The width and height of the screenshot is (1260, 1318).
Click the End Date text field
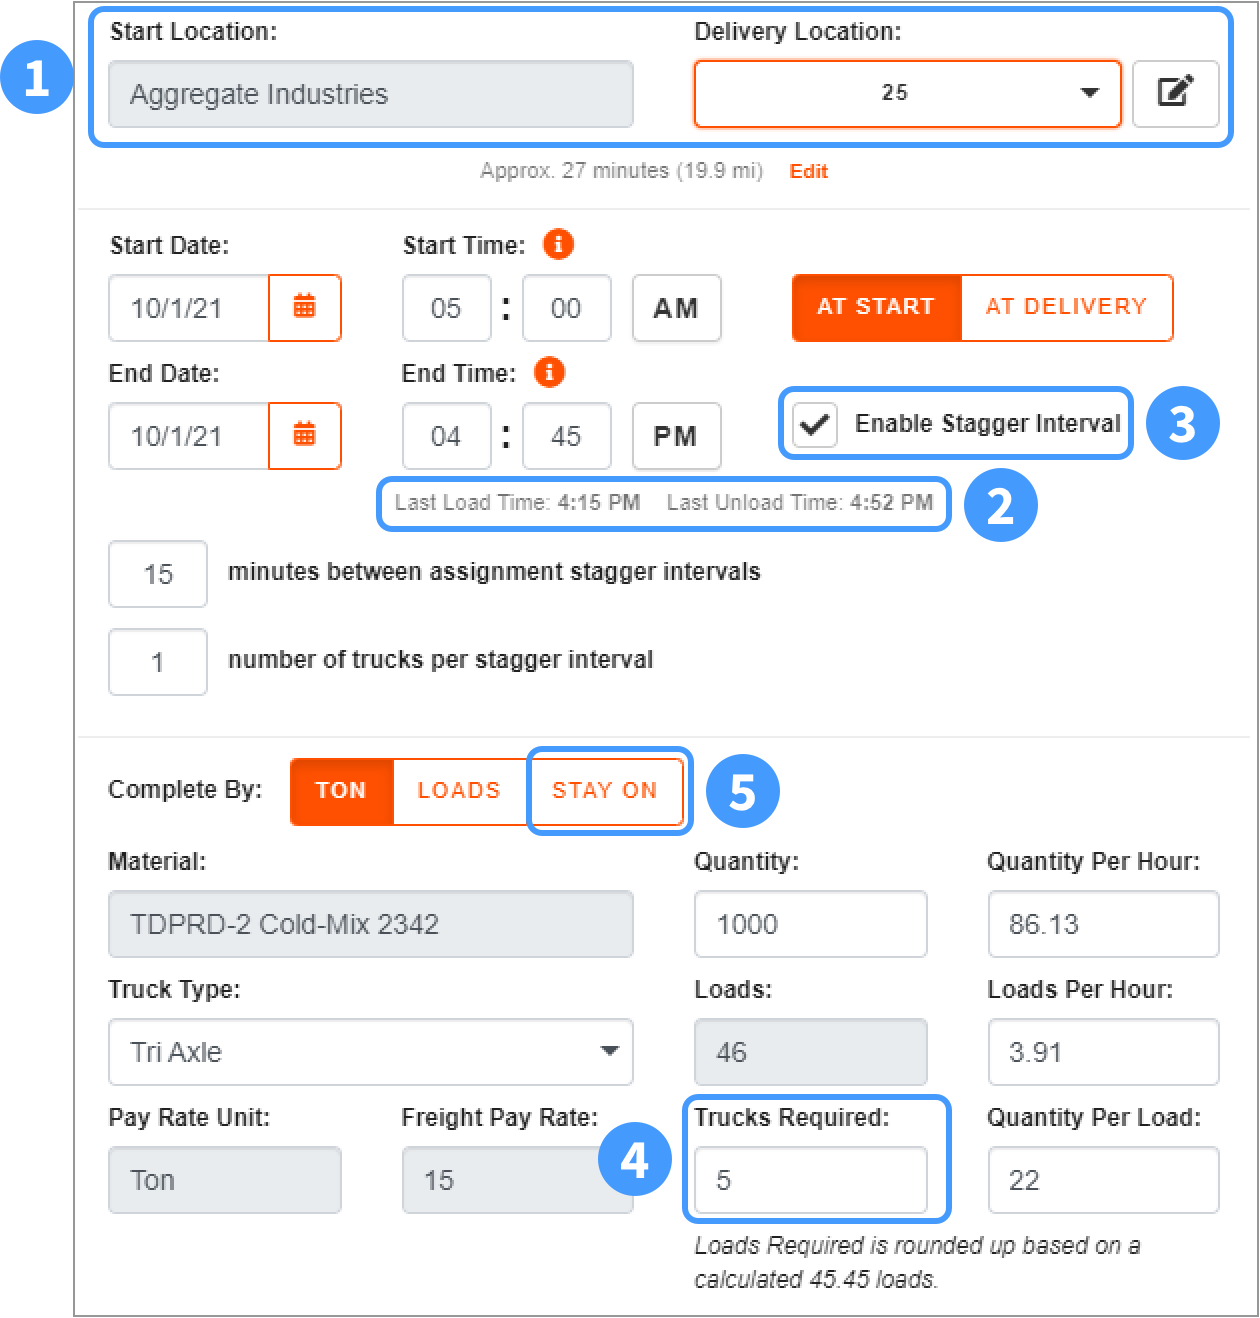(x=189, y=436)
